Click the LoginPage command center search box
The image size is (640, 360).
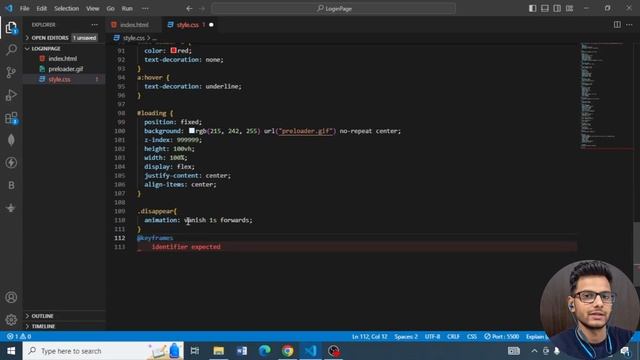click(x=334, y=8)
